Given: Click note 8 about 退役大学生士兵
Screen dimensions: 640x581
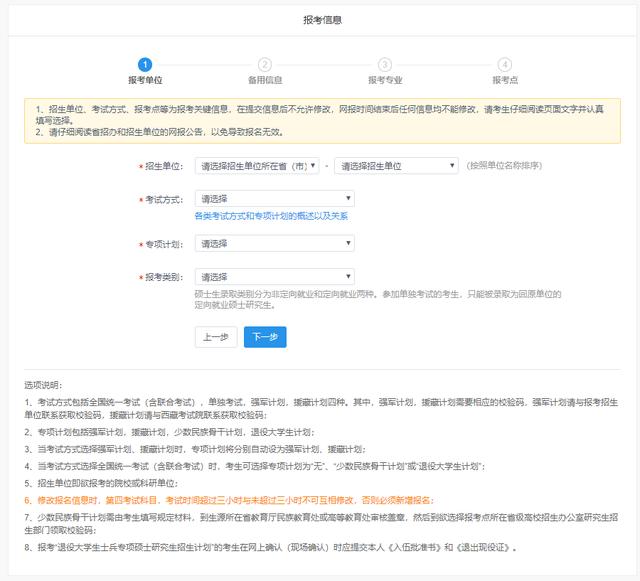Looking at the screenshot, I should (271, 548).
